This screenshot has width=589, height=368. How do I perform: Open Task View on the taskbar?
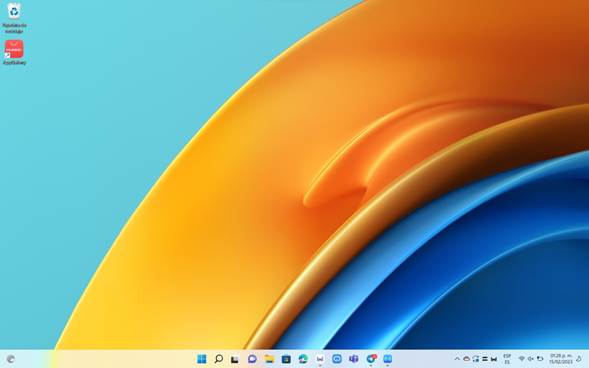[x=235, y=359]
